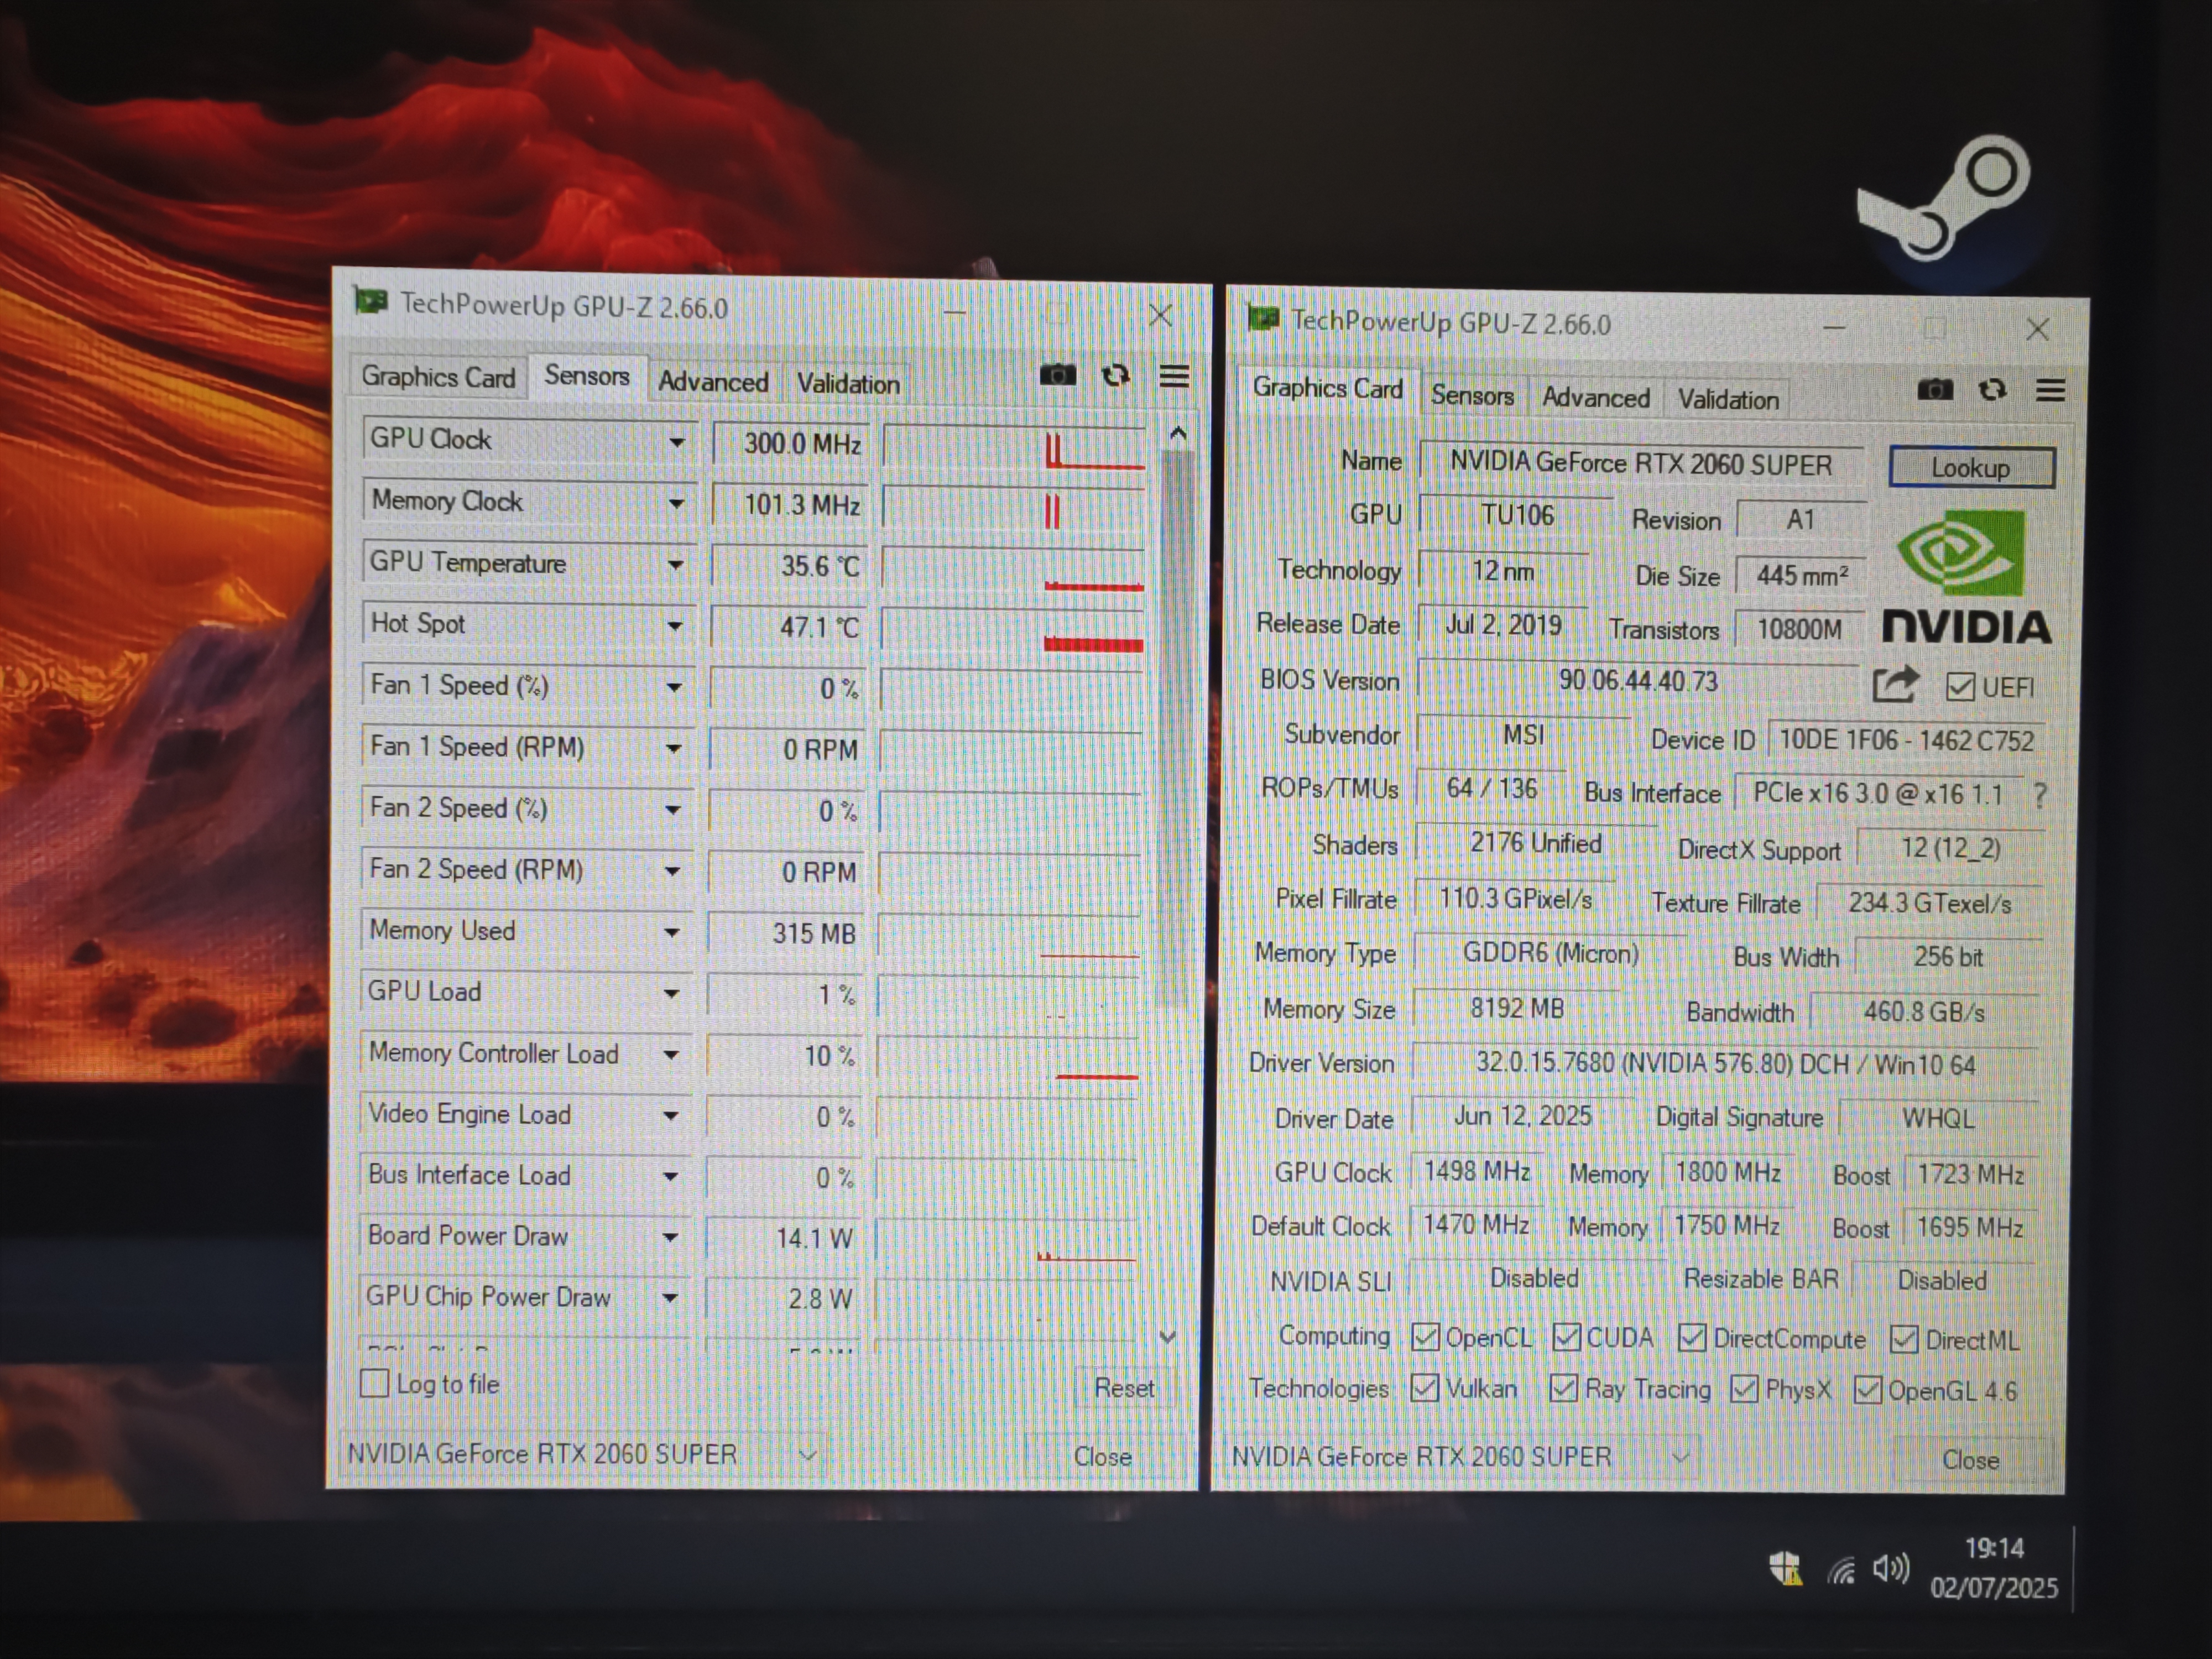
Task: Open Memory Used sensor dropdown arrow
Action: pyautogui.click(x=672, y=933)
